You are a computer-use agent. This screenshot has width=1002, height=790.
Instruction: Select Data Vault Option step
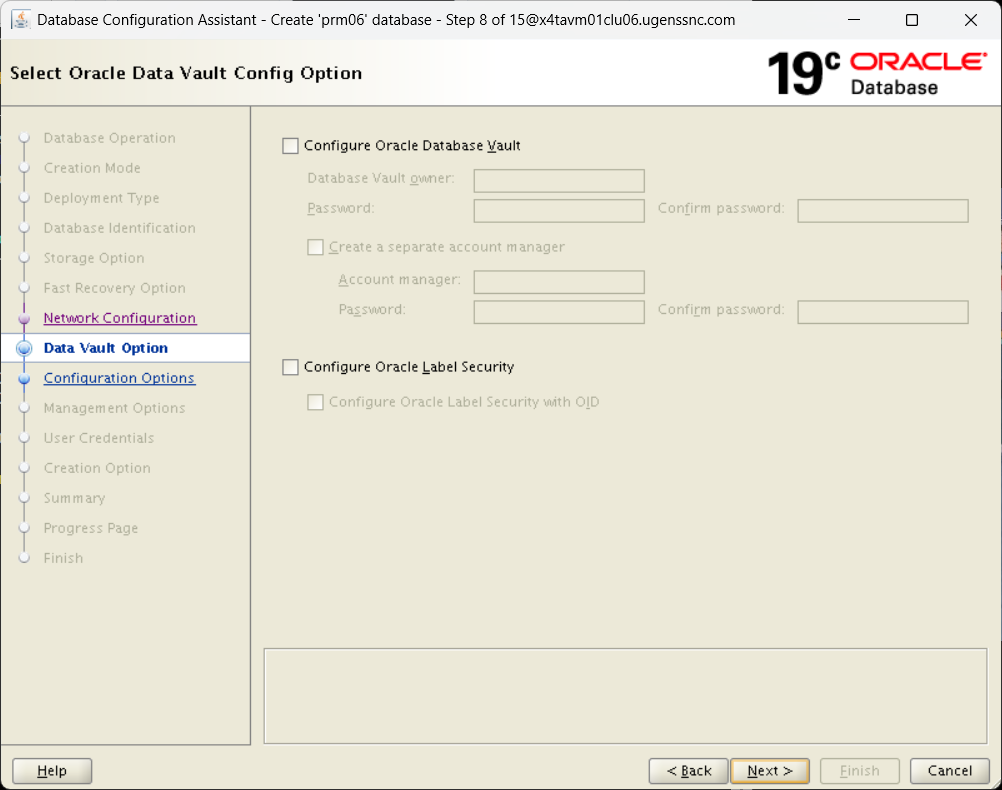pyautogui.click(x=105, y=348)
